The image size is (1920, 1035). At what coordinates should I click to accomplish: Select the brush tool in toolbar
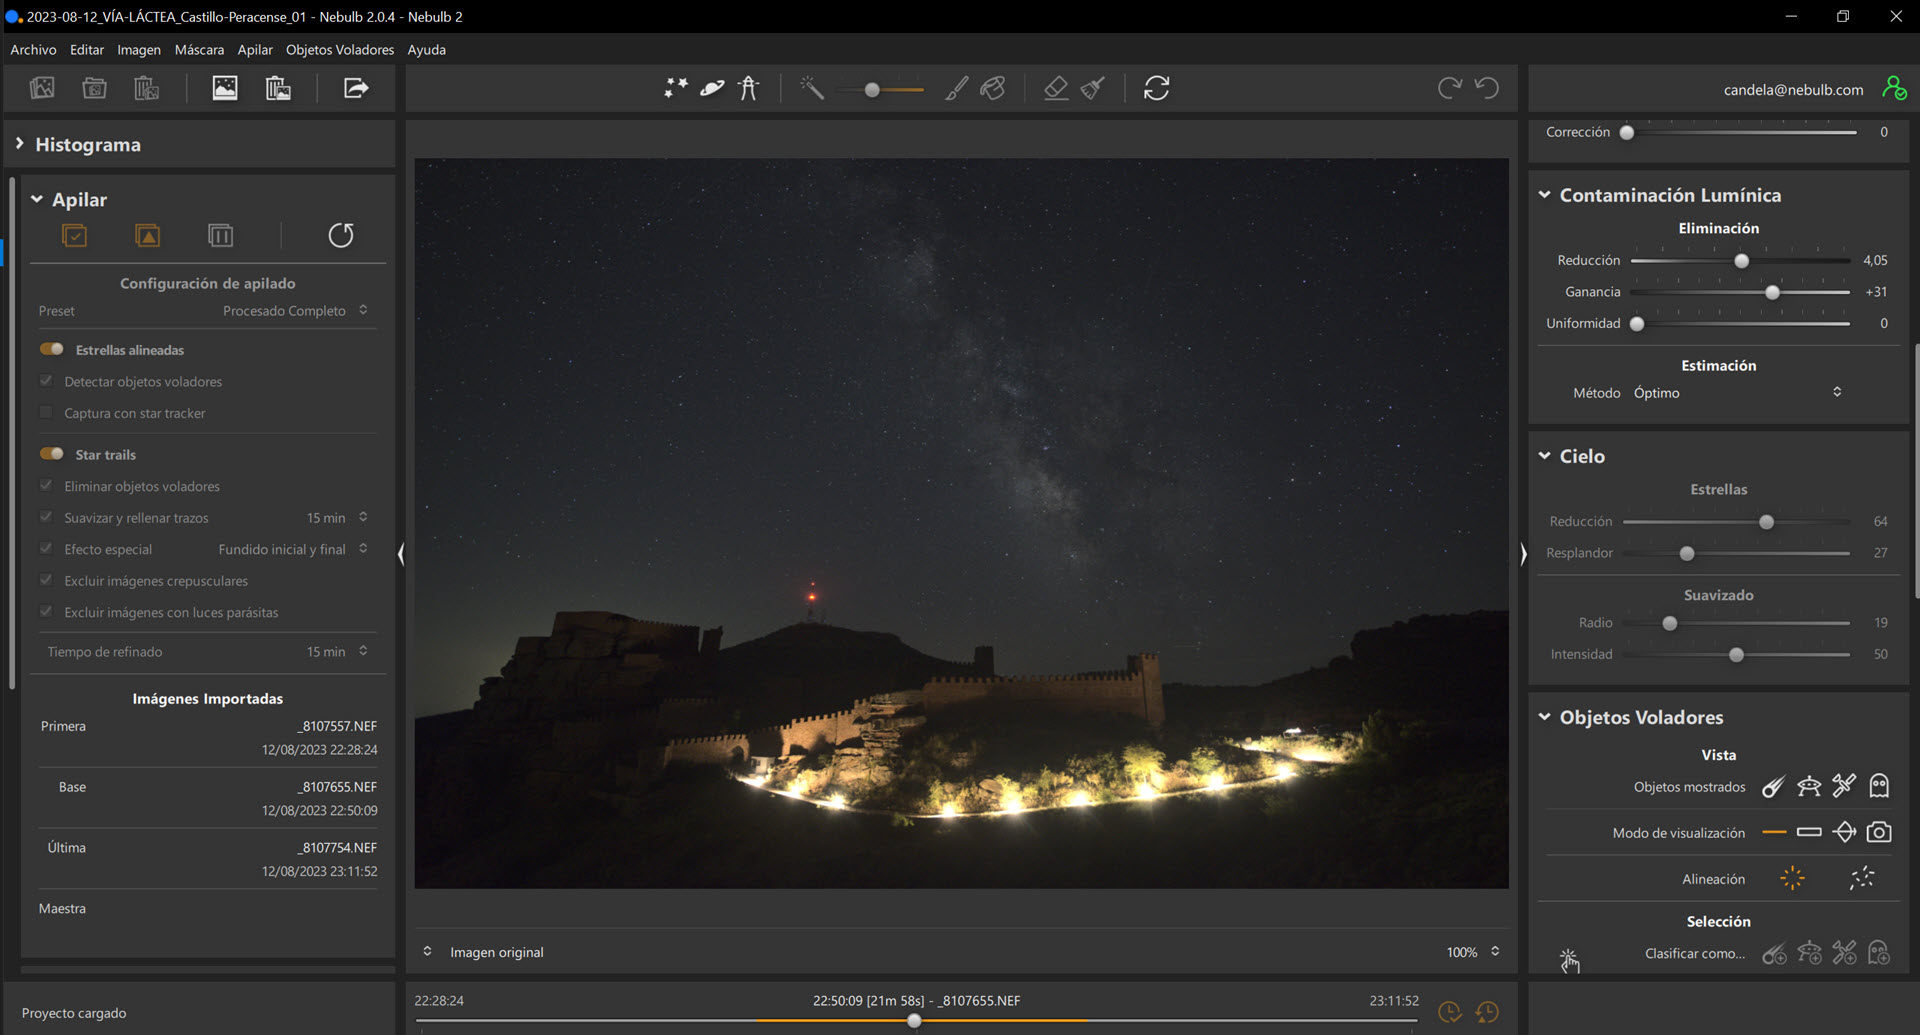click(956, 89)
